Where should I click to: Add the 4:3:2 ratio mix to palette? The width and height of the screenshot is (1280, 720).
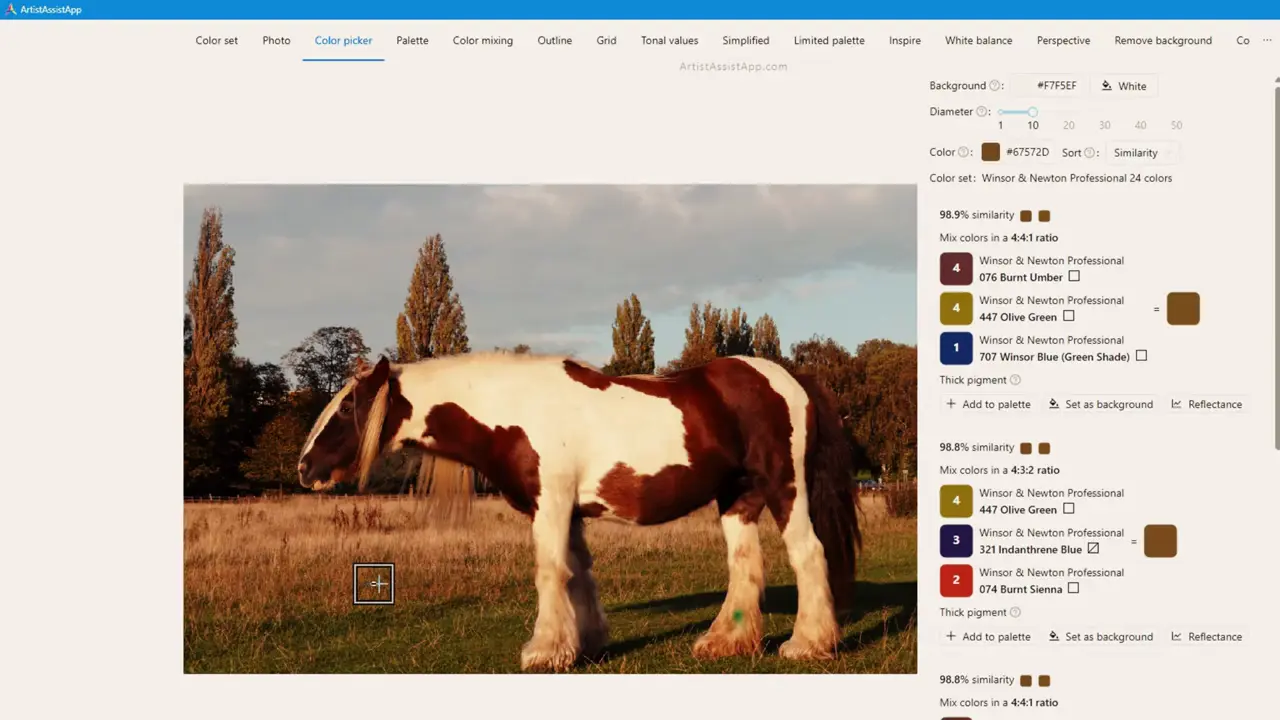click(x=987, y=637)
